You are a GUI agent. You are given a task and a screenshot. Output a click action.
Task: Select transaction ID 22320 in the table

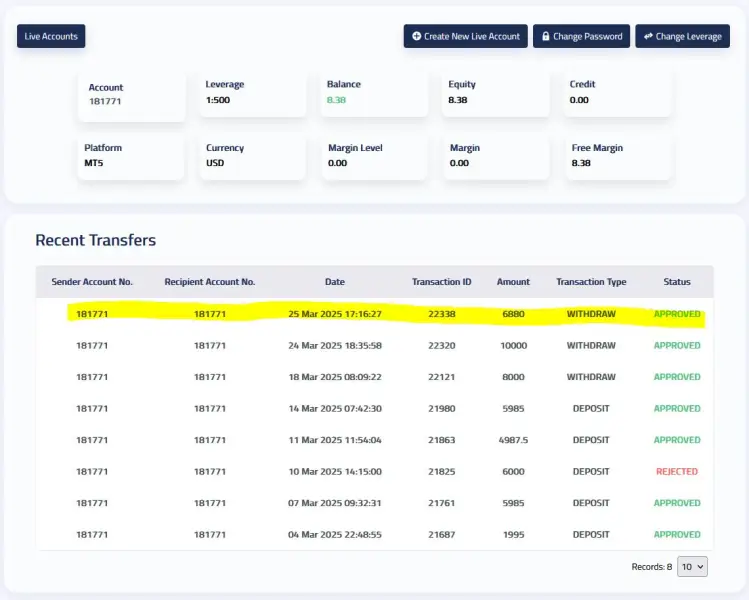(x=441, y=345)
